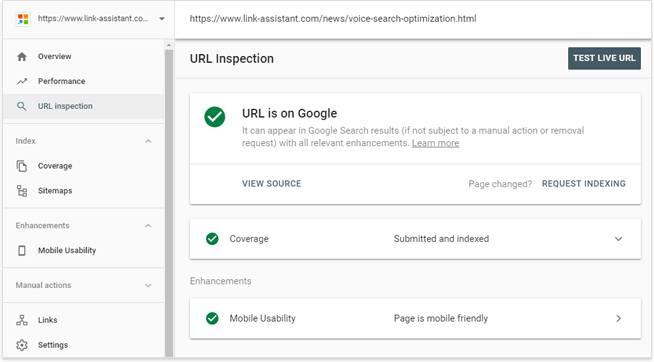Open the Learn more link
654x362 pixels.
pyautogui.click(x=435, y=143)
